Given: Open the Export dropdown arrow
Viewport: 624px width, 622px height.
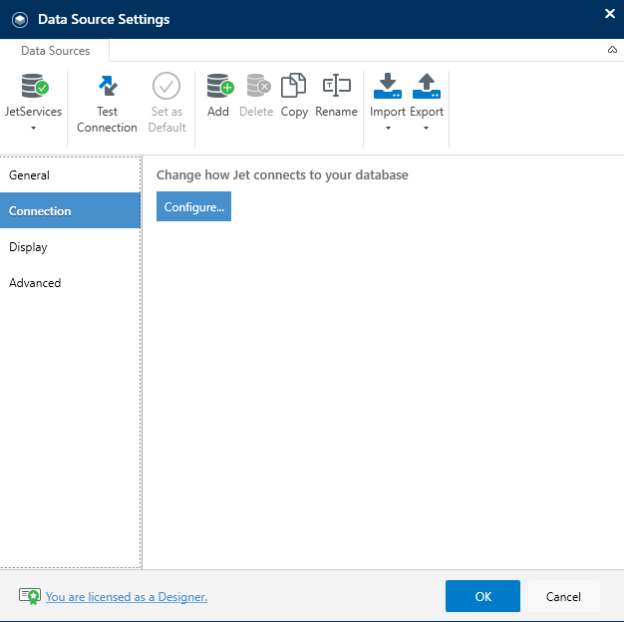Looking at the screenshot, I should click(x=426, y=128).
